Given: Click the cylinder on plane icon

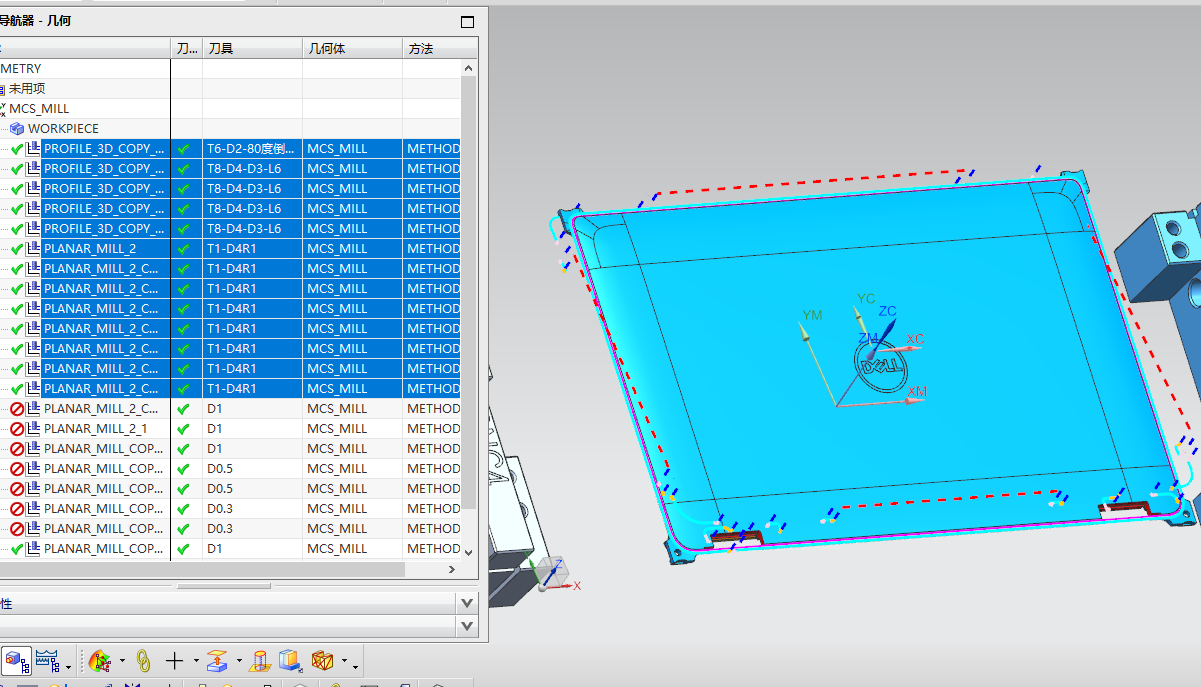Looking at the screenshot, I should pyautogui.click(x=260, y=660).
